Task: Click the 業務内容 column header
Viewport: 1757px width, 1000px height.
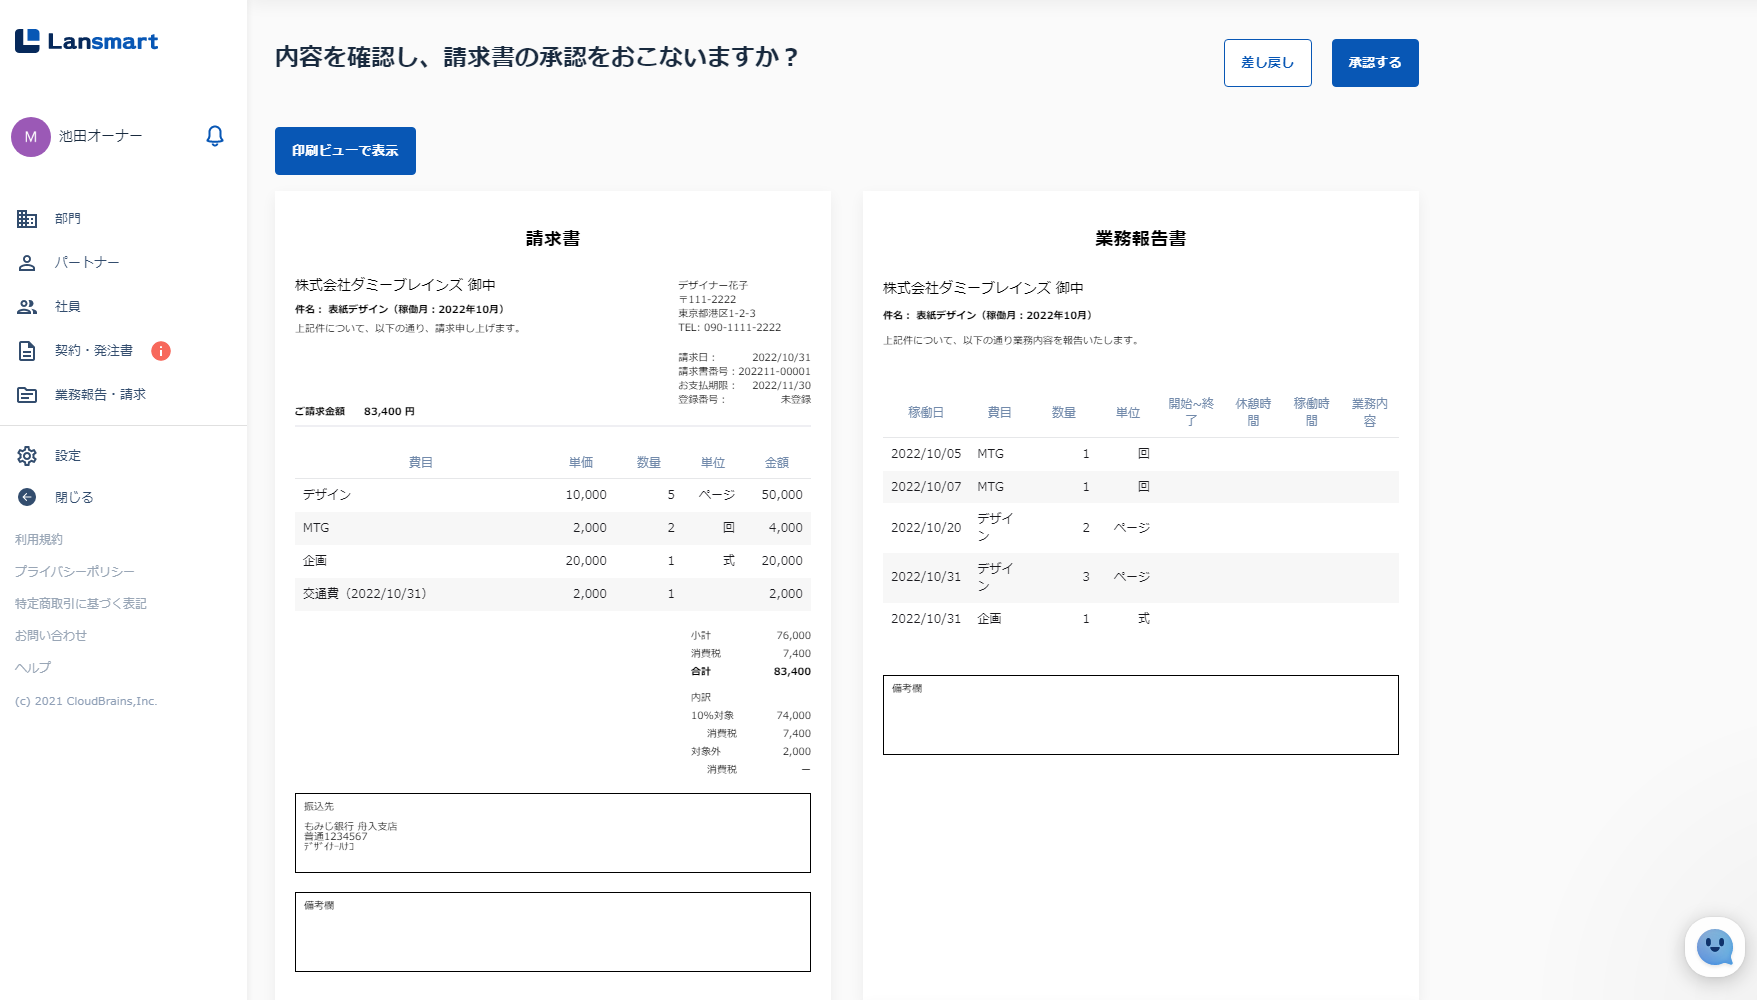Action: [1370, 412]
